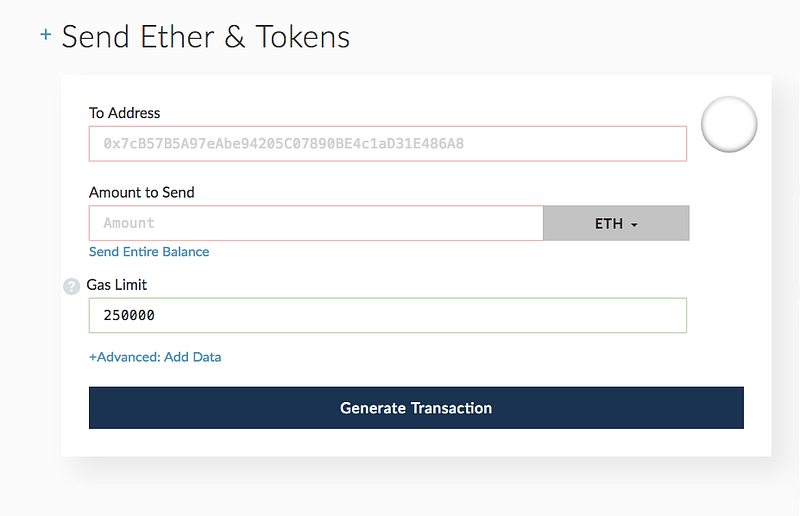The image size is (800, 516).
Task: Open the ETH currency dropdown
Action: click(x=615, y=223)
